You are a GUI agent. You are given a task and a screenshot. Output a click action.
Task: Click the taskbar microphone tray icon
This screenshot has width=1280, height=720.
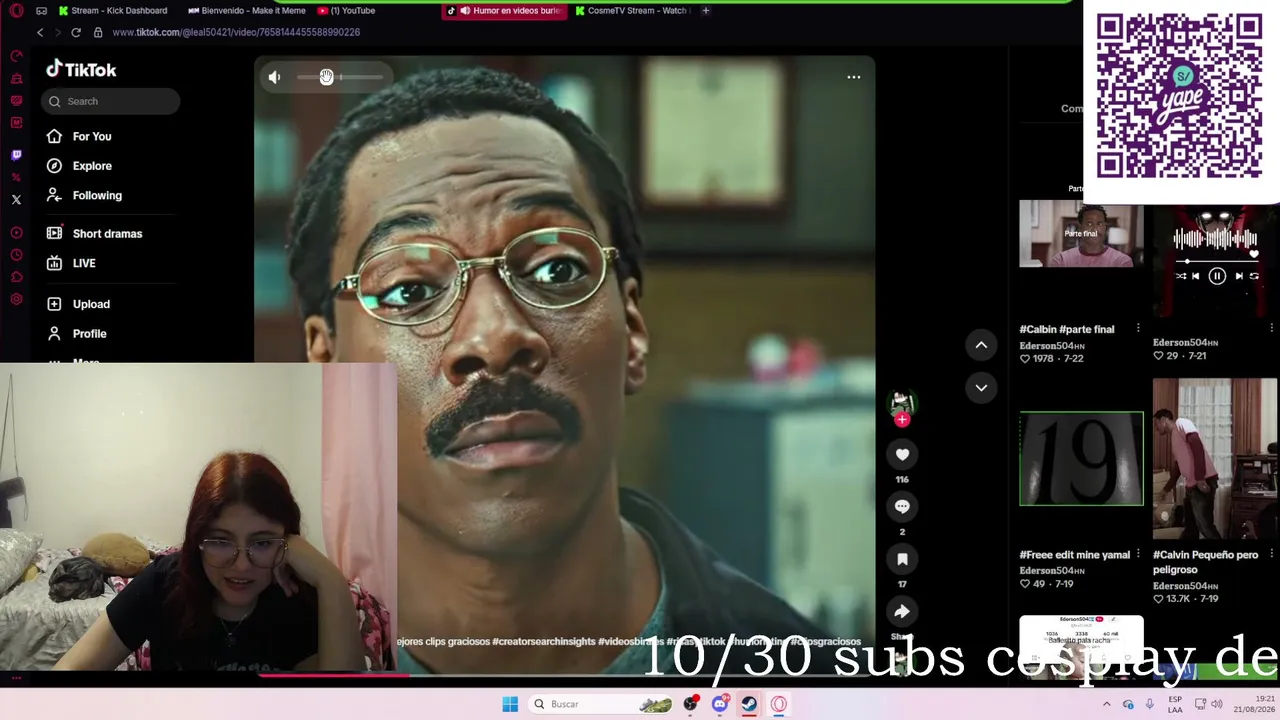(1149, 704)
